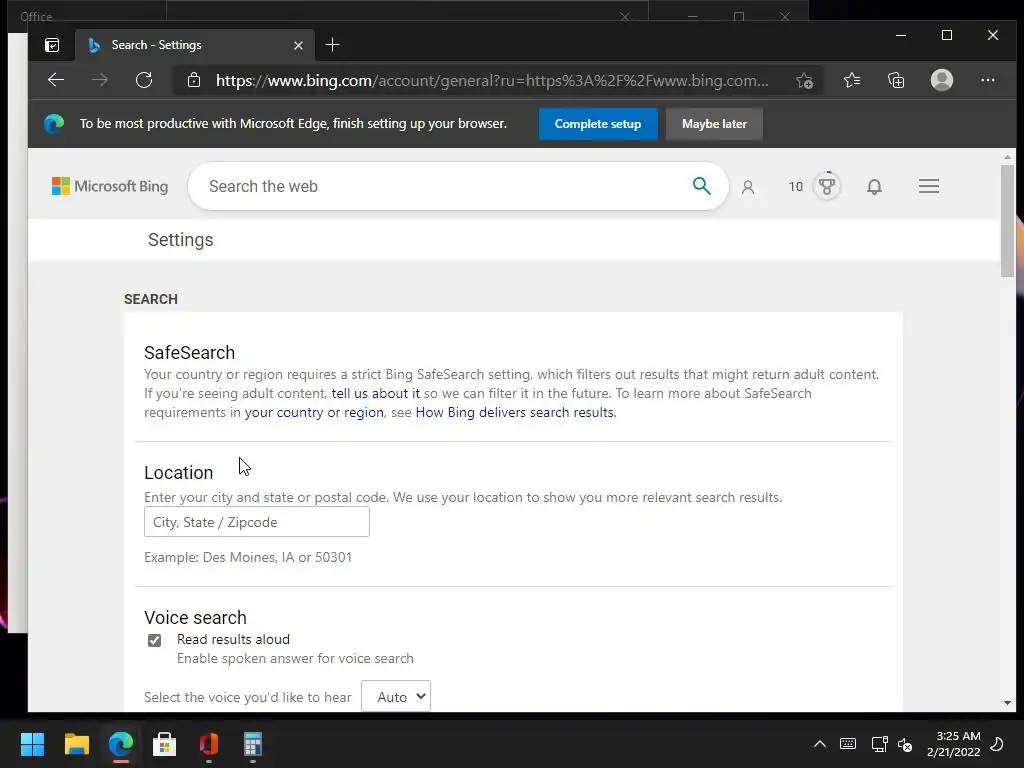Open Calculator from the taskbar
This screenshot has width=1024, height=768.
pos(253,744)
